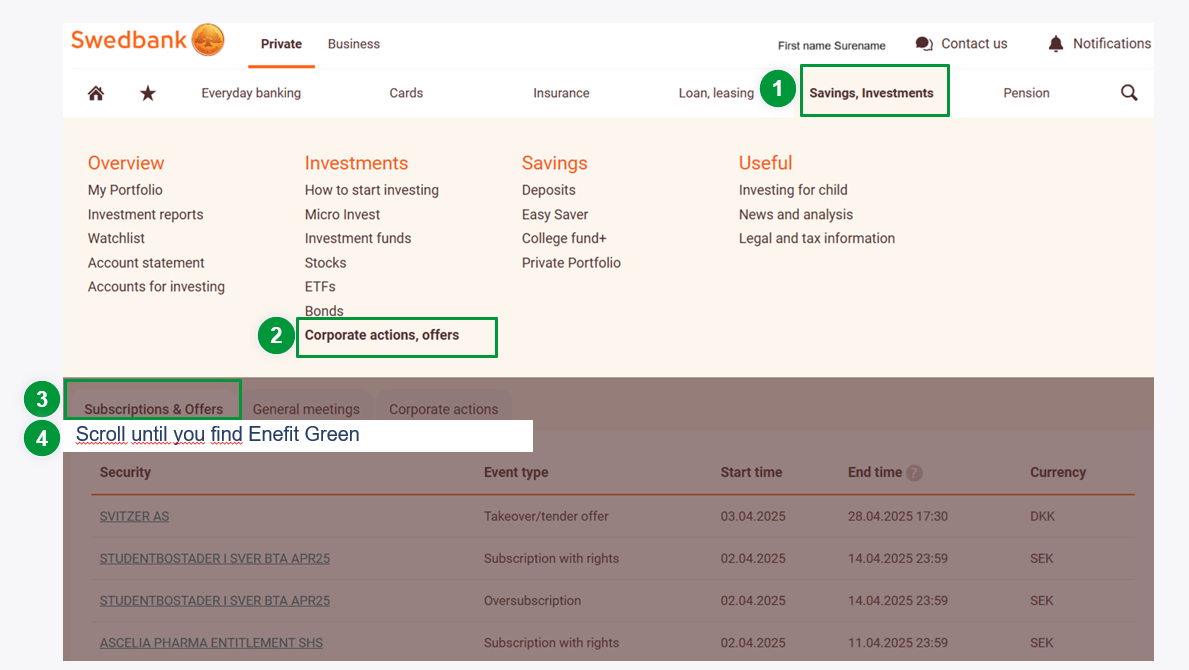Screen dimensions: 1189x670
Task: Click the End time column header
Action: tap(875, 472)
